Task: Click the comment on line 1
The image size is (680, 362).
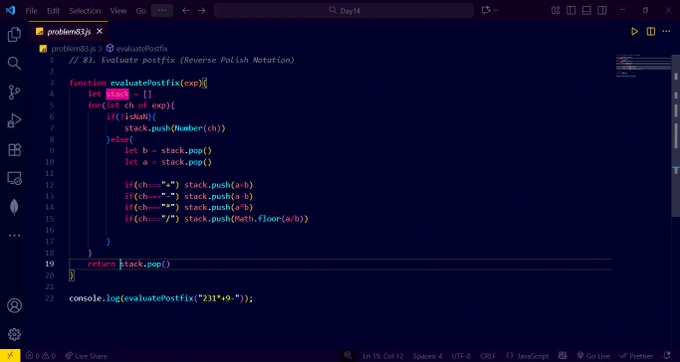Action: coord(182,60)
